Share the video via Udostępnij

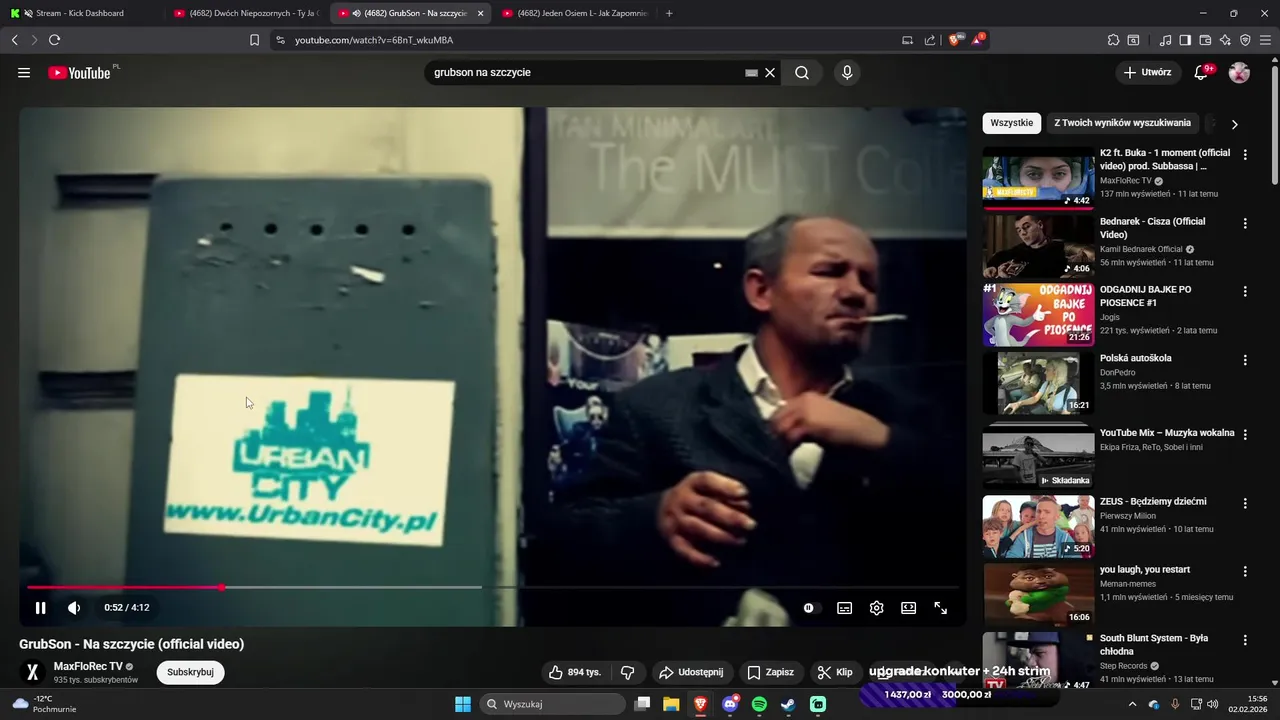point(691,672)
